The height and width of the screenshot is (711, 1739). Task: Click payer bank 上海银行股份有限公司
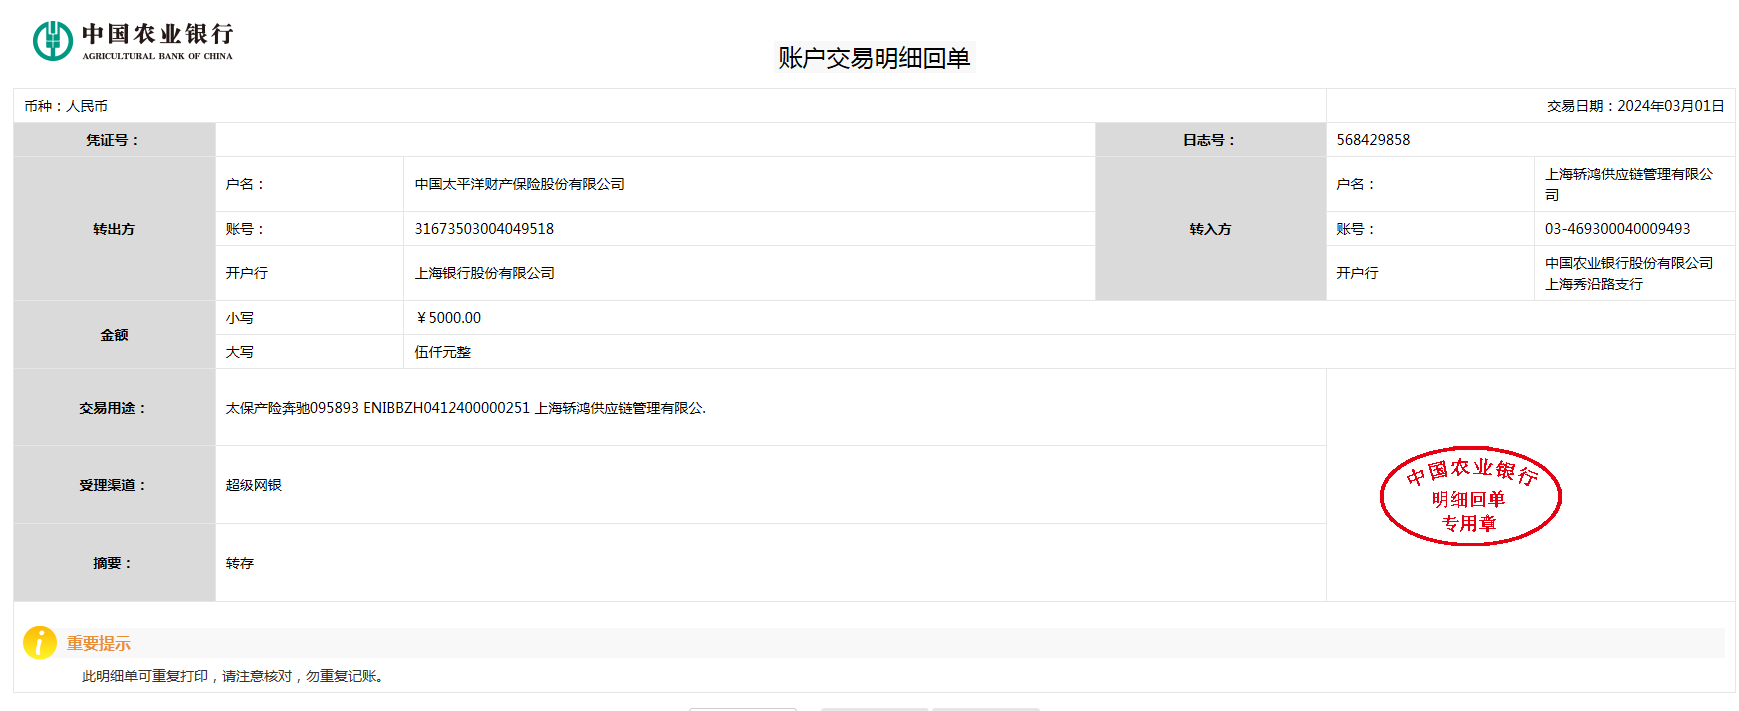[484, 273]
